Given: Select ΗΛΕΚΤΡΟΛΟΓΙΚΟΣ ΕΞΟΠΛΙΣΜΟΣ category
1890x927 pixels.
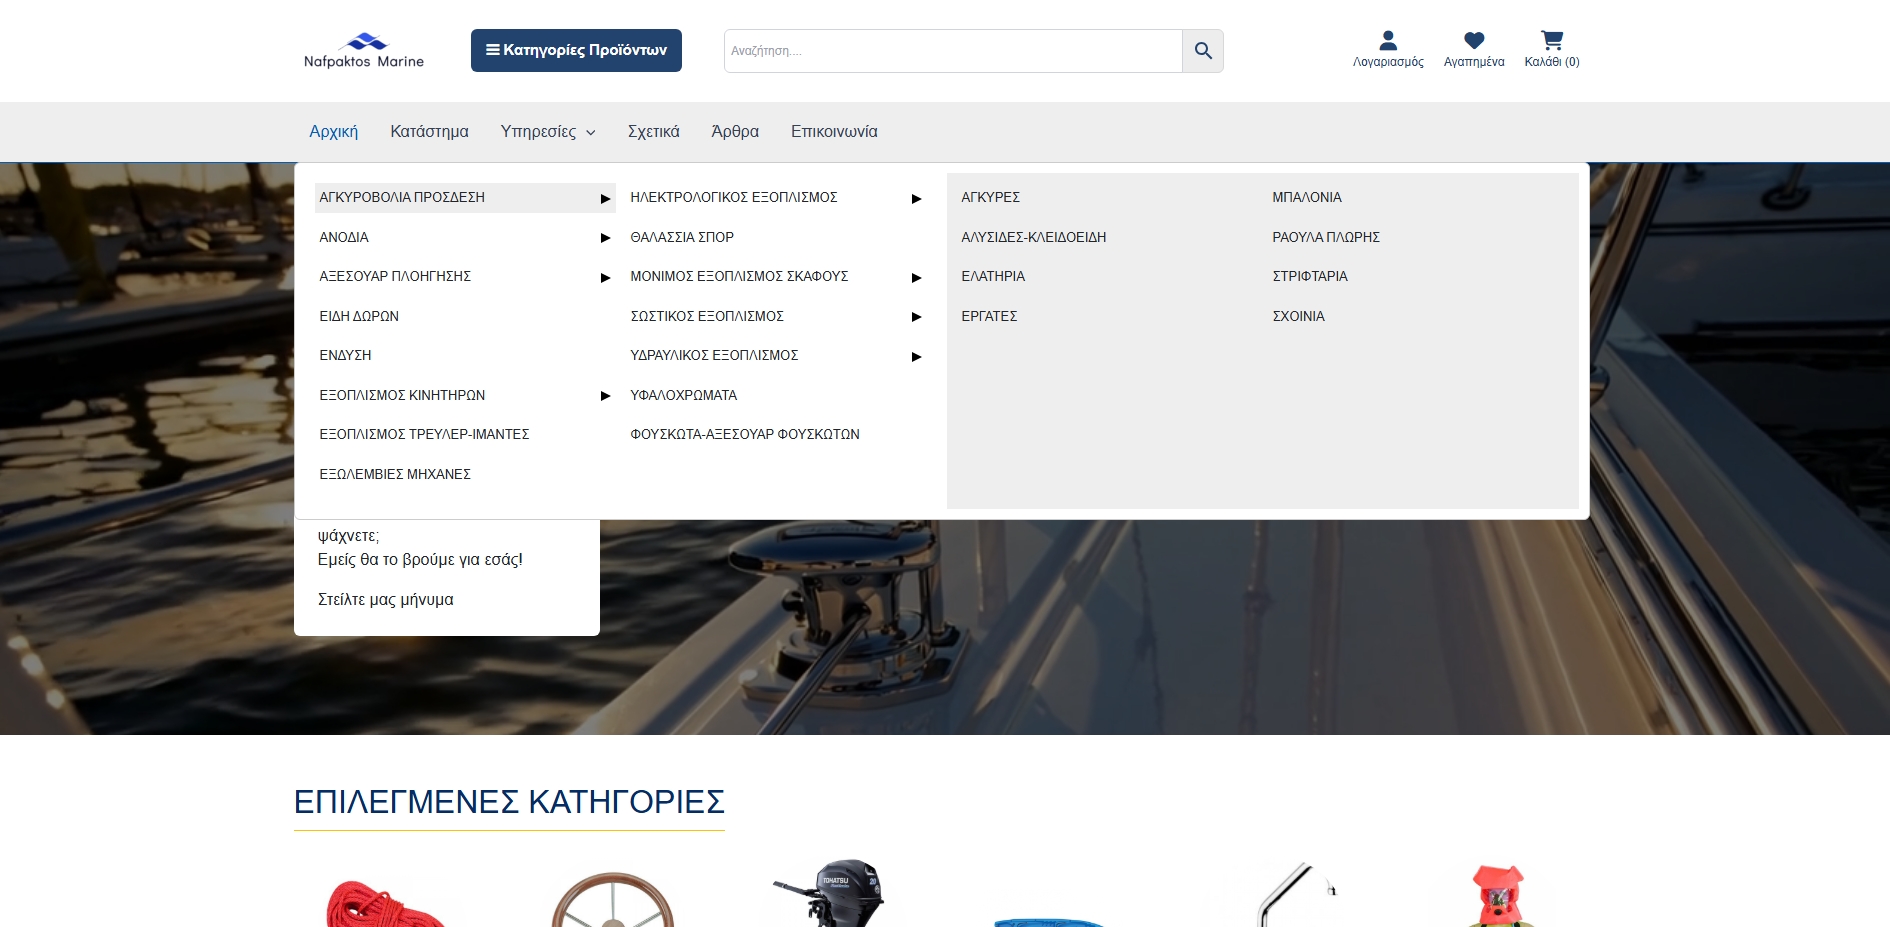Looking at the screenshot, I should (734, 198).
